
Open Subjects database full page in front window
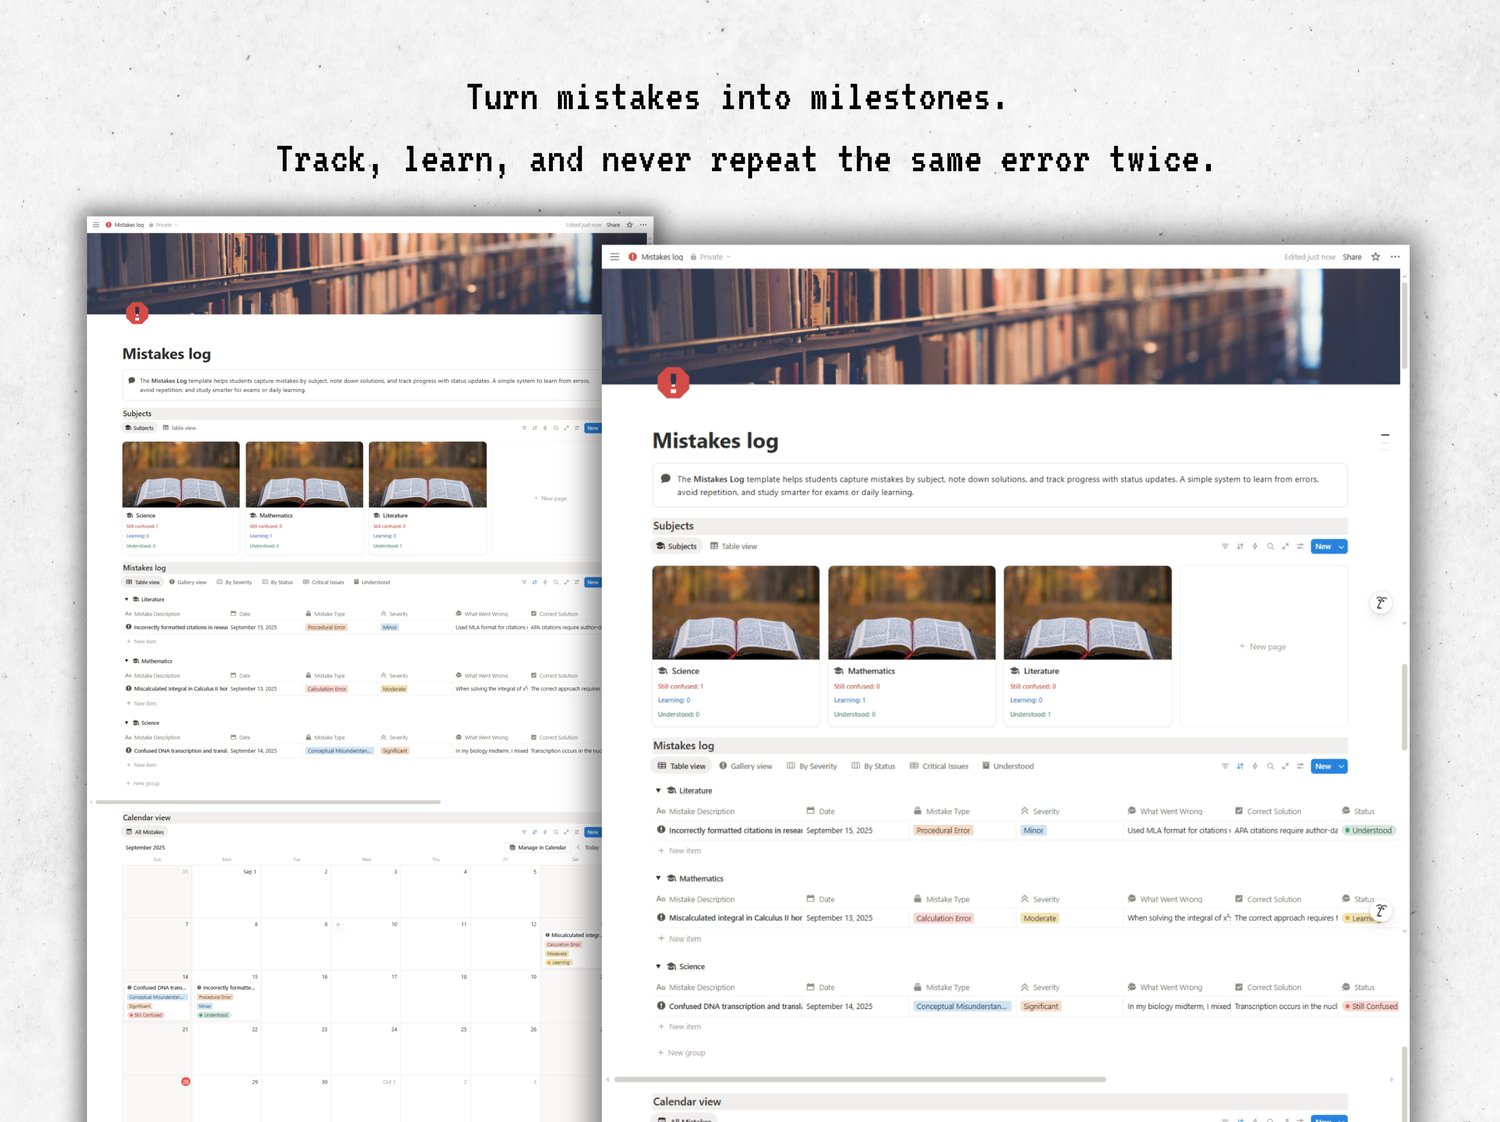[1285, 546]
